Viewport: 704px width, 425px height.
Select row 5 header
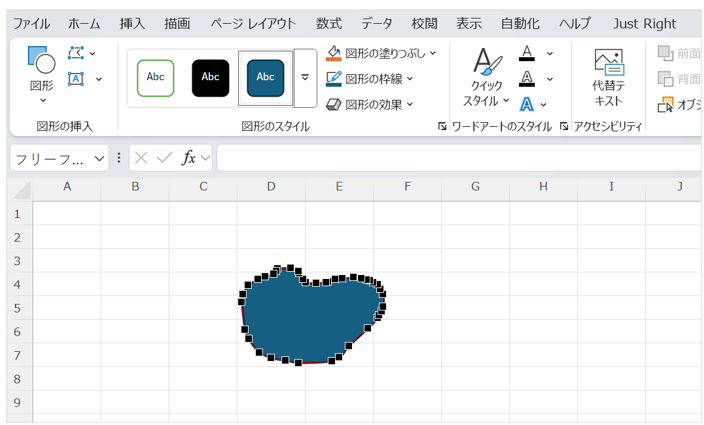click(x=18, y=308)
